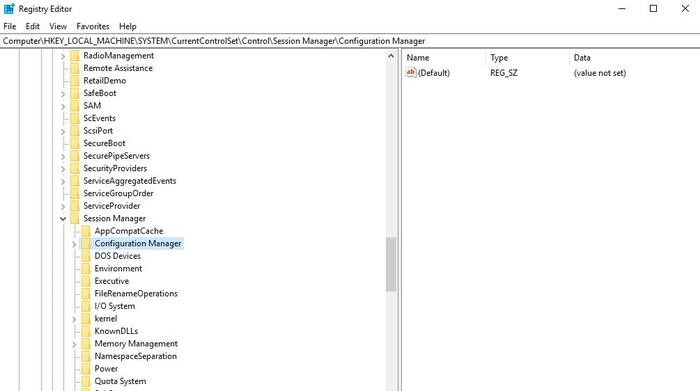
Task: Click the FileRenameOperations folder icon
Action: point(86,293)
